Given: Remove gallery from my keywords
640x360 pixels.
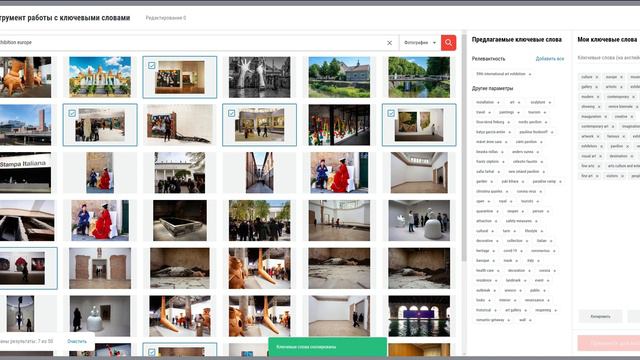Looking at the screenshot, I should [x=596, y=87].
